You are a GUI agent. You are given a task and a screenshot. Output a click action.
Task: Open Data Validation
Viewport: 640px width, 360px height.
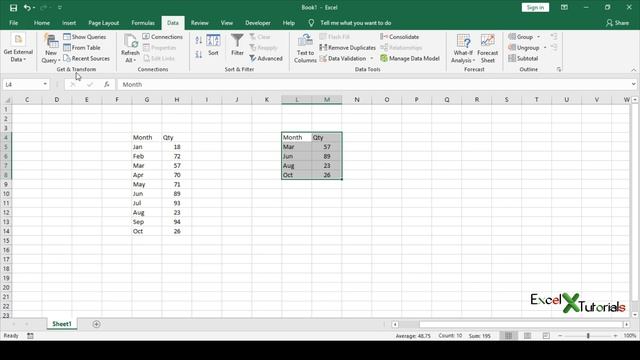pos(343,58)
